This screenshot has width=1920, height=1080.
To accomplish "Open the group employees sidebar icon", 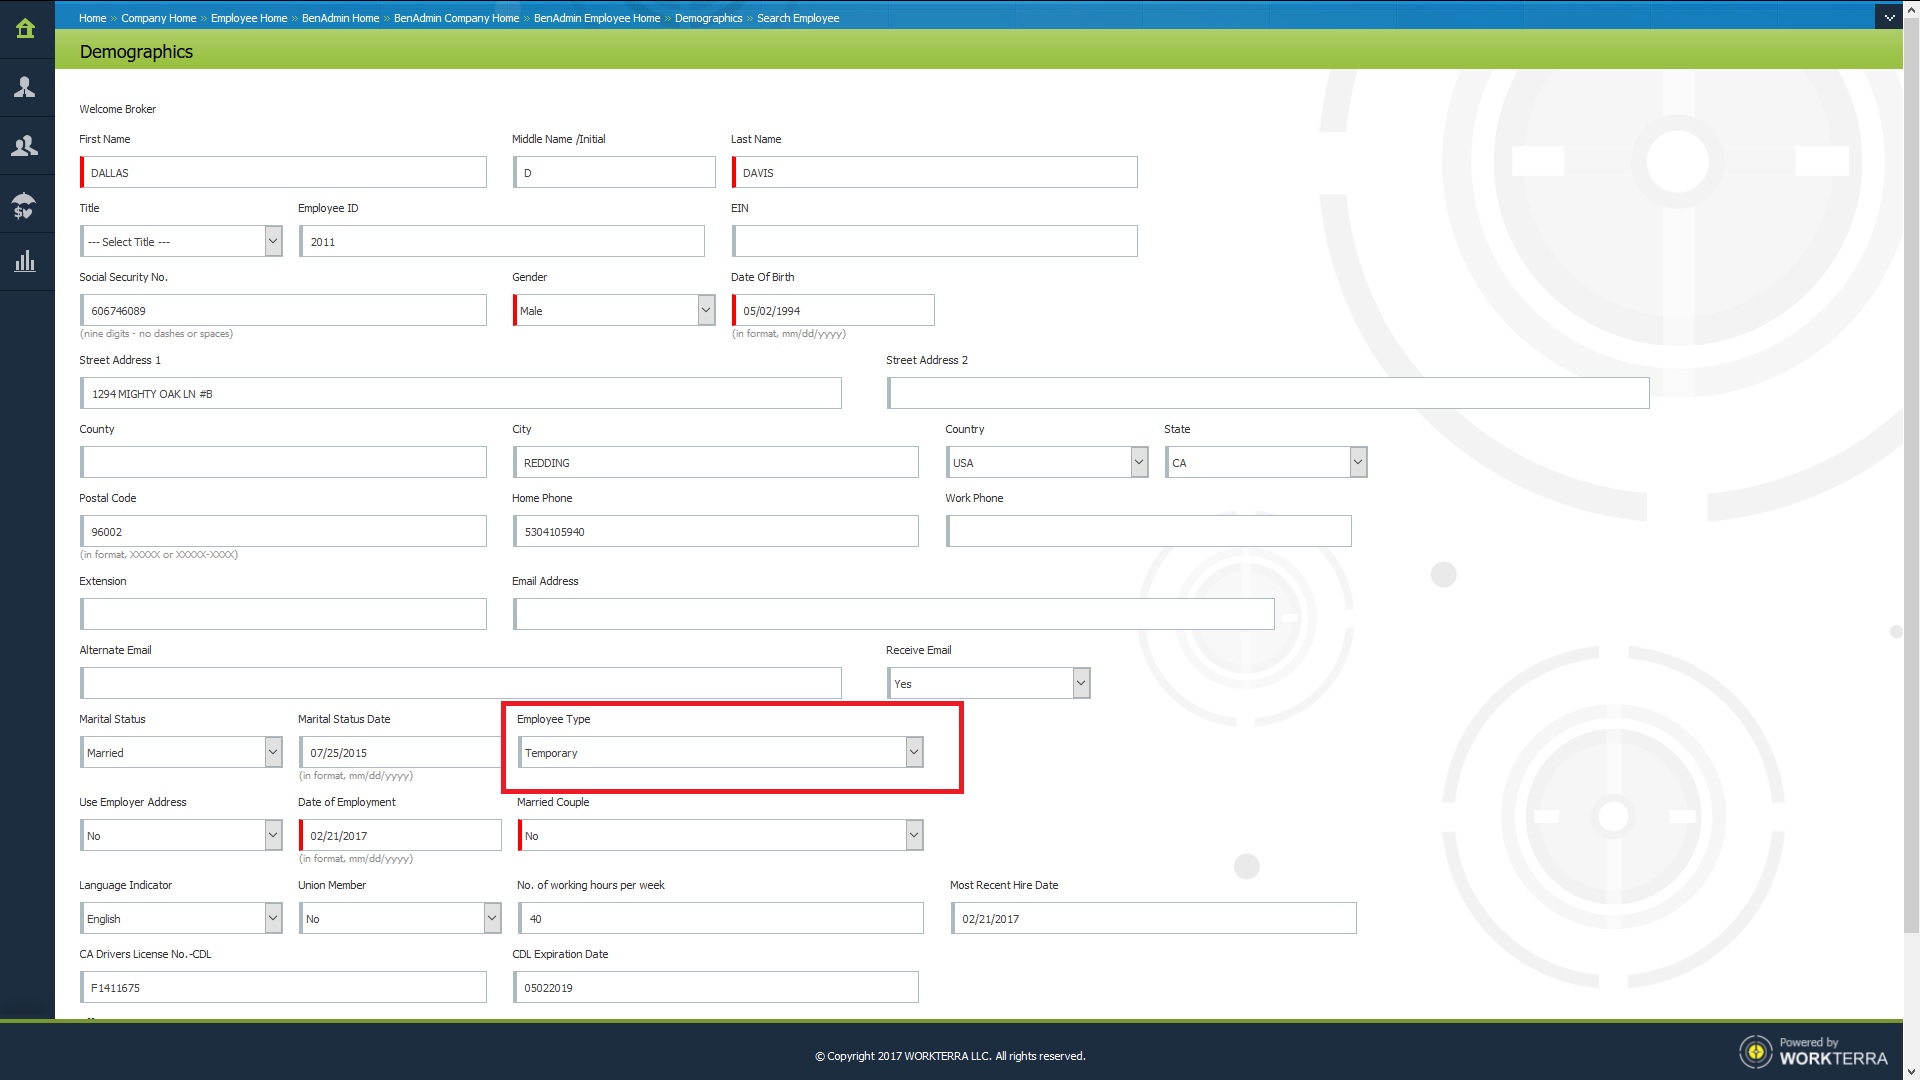I will (x=26, y=146).
